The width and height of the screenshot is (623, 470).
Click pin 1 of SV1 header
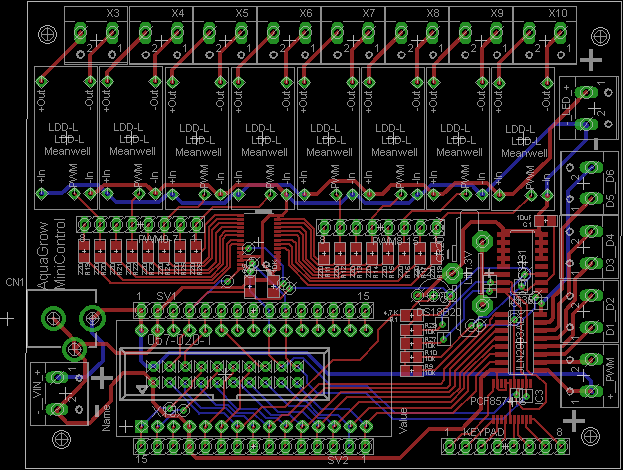pyautogui.click(x=141, y=310)
